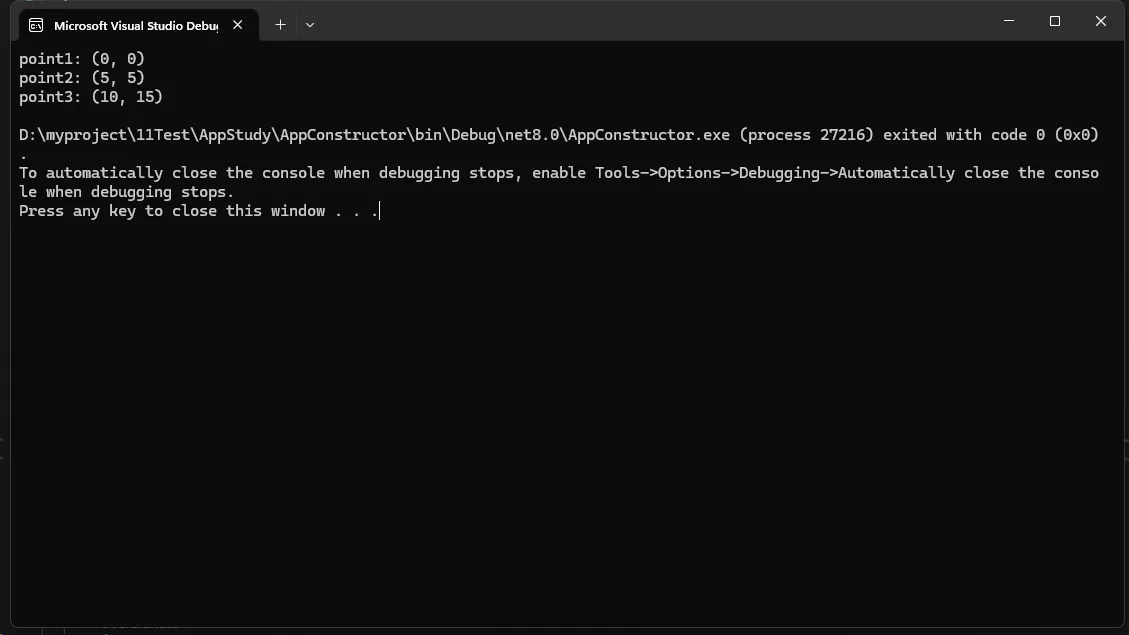Close the Microsoft Visual Studio Debug tab

[x=238, y=25]
